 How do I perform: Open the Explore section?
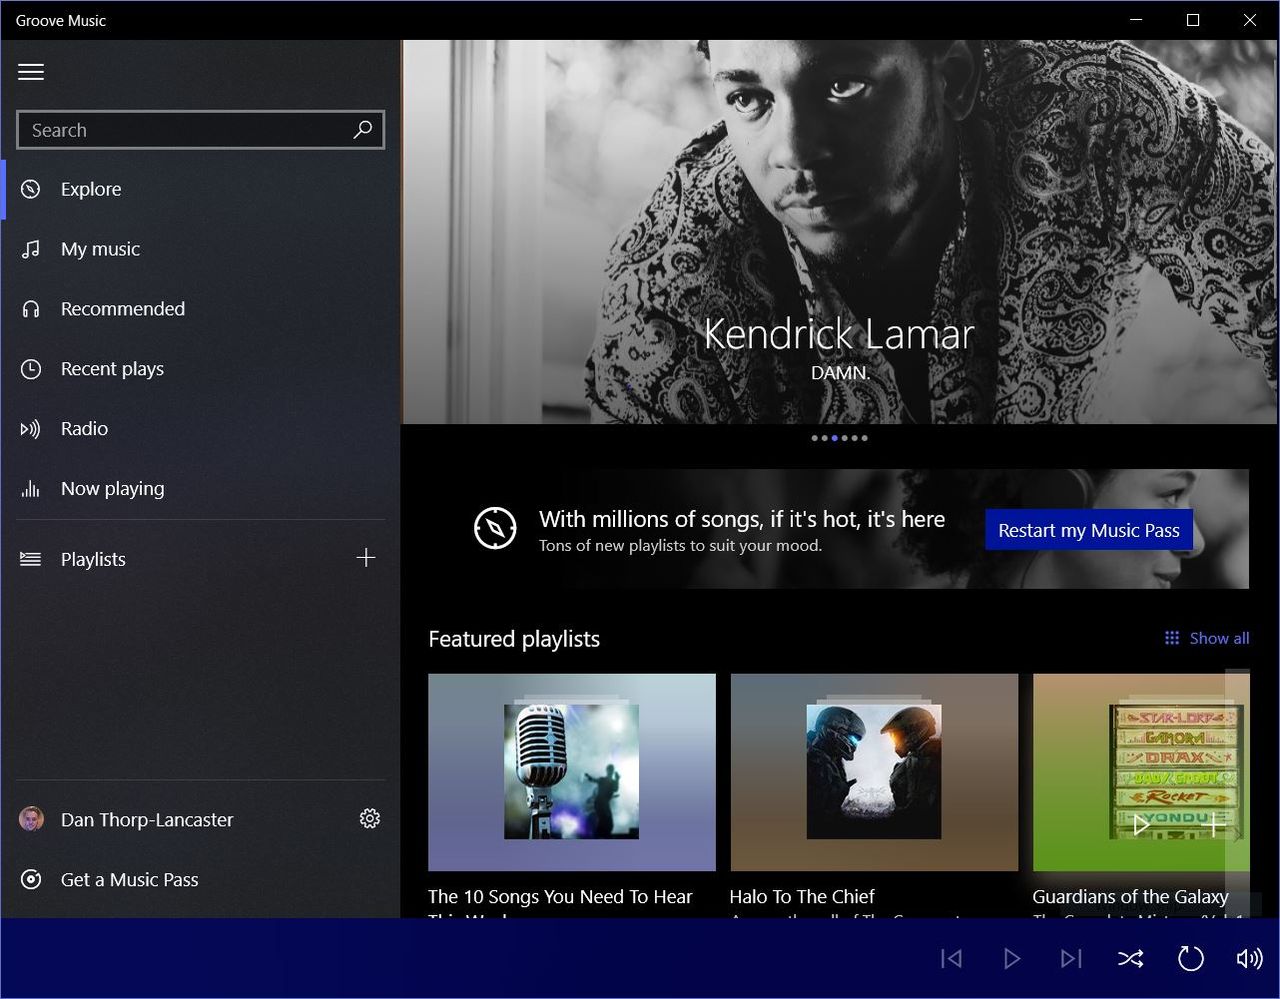[201, 189]
